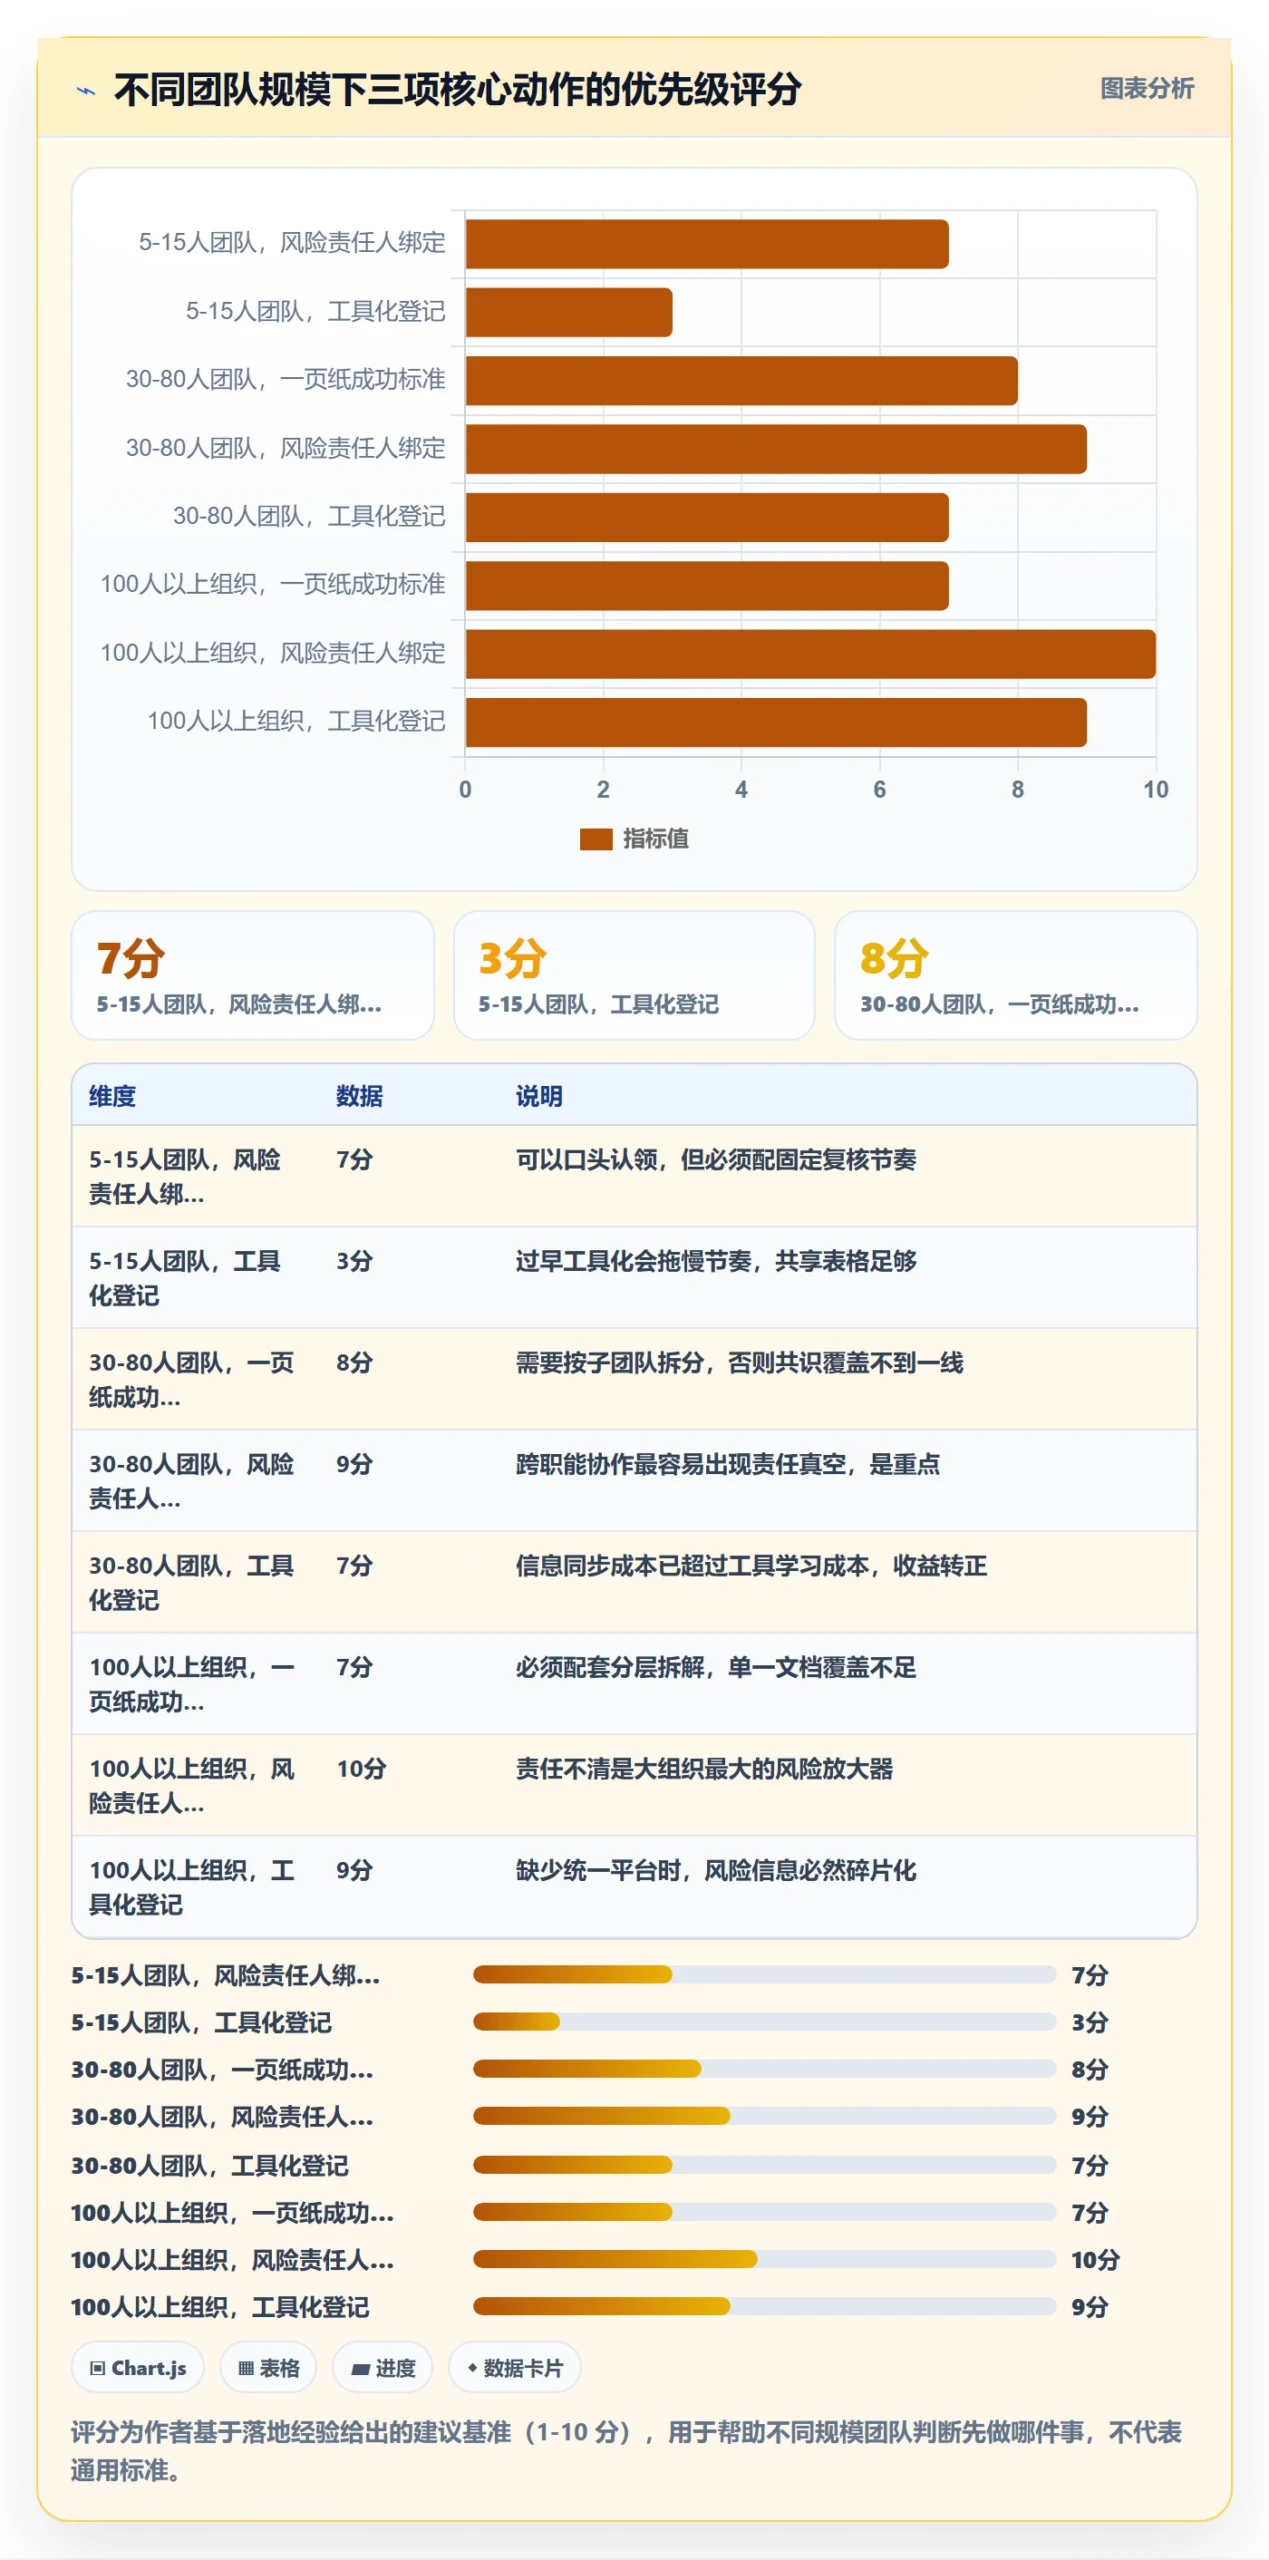Click the chart bar for 100人以上组织，风险责任人绑定

(x=811, y=654)
